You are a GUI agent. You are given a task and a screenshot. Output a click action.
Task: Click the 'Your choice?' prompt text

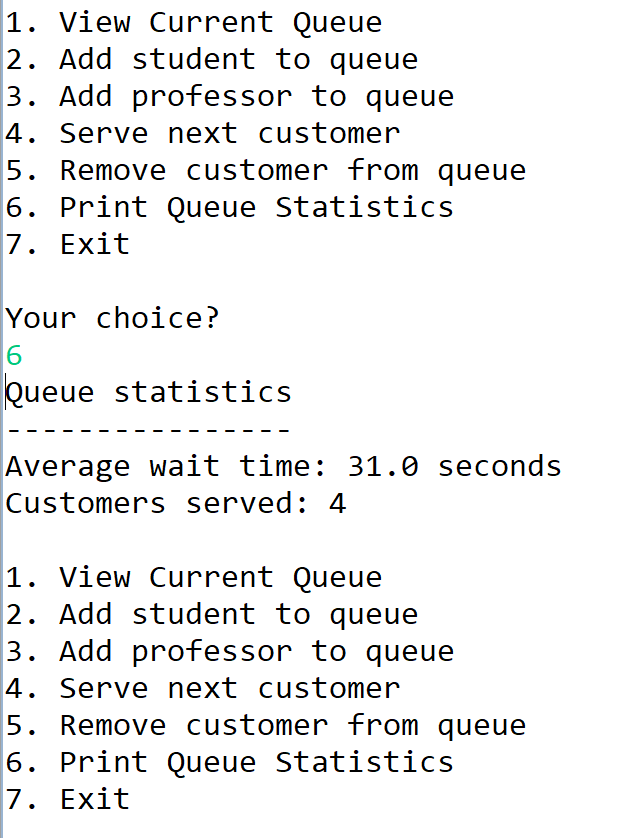tap(112, 319)
